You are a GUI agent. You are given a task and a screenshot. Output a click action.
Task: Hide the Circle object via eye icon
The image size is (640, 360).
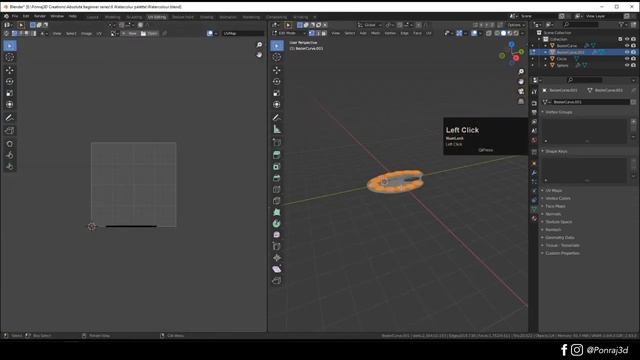click(x=627, y=59)
